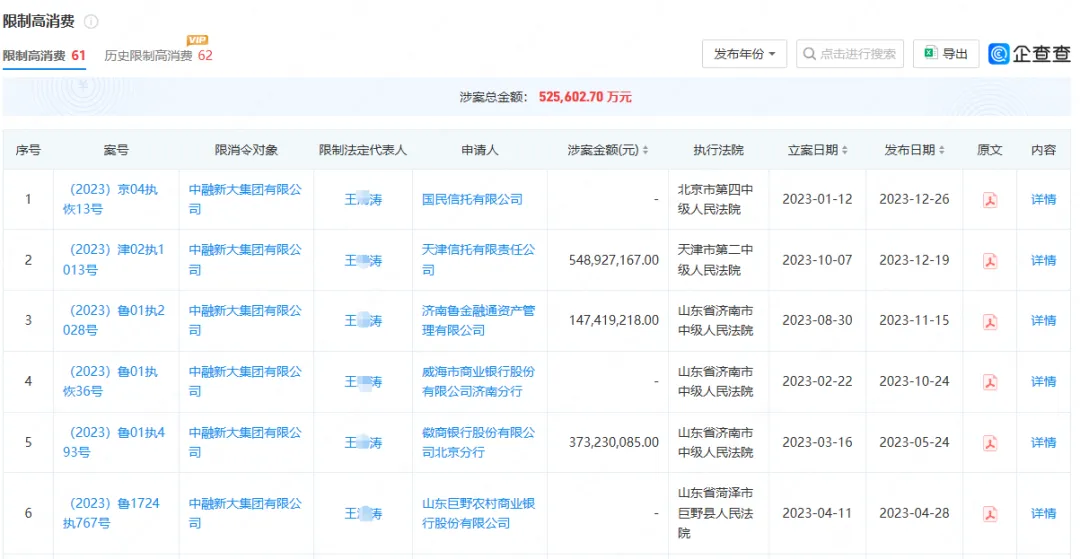View 详情 for row 4 威海市商业银行
The width and height of the screenshot is (1080, 559).
[1043, 381]
